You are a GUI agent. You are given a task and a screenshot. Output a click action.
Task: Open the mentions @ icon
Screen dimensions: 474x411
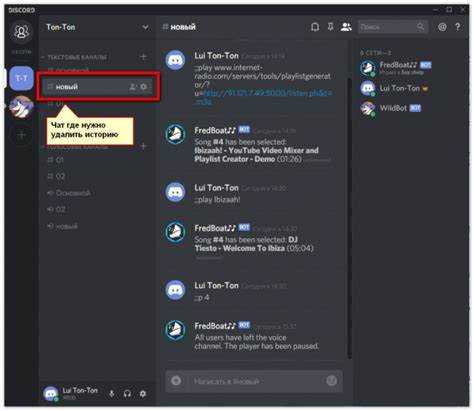click(x=442, y=27)
